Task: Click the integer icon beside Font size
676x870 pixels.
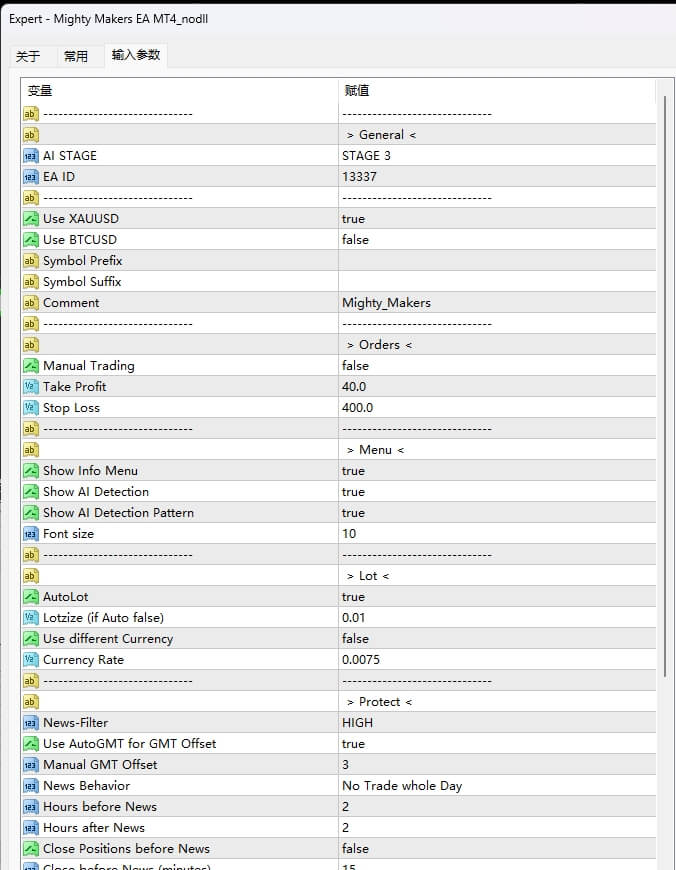Action: point(30,534)
